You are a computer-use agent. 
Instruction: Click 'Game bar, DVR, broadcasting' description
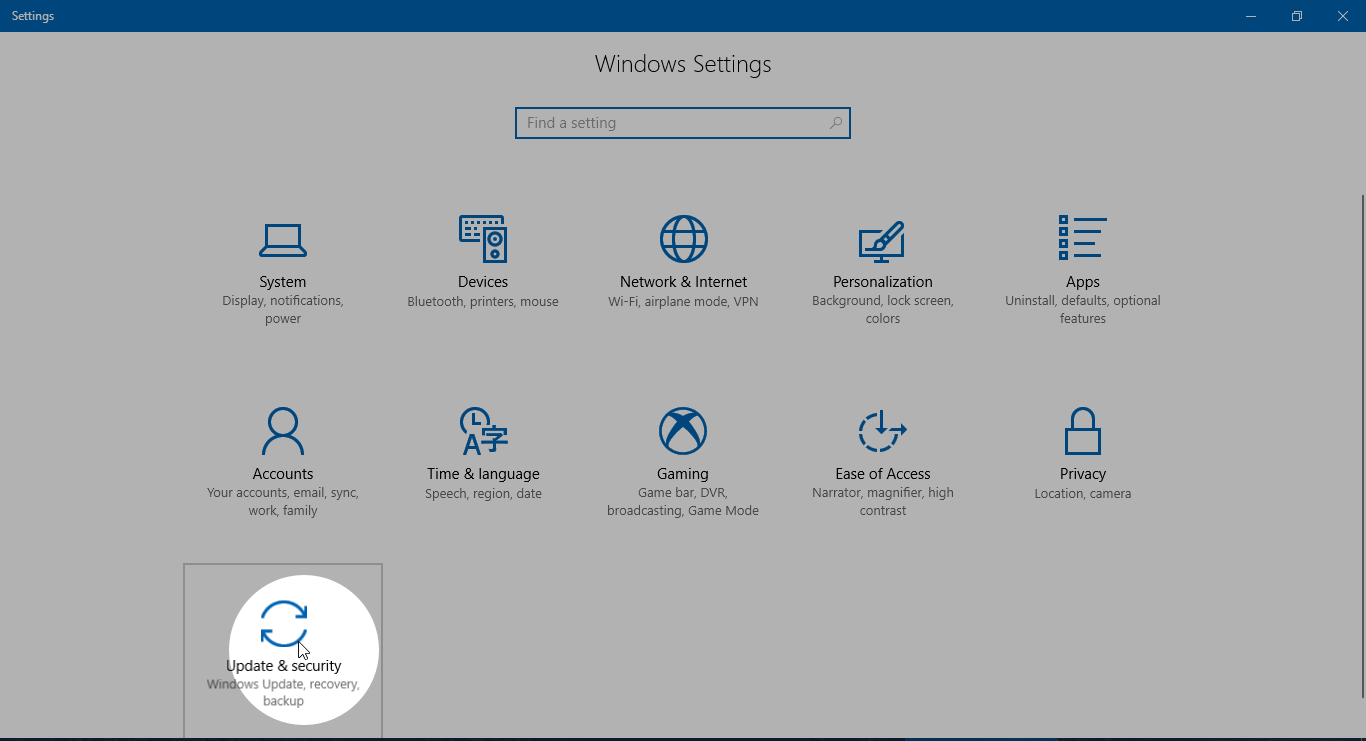(x=683, y=502)
